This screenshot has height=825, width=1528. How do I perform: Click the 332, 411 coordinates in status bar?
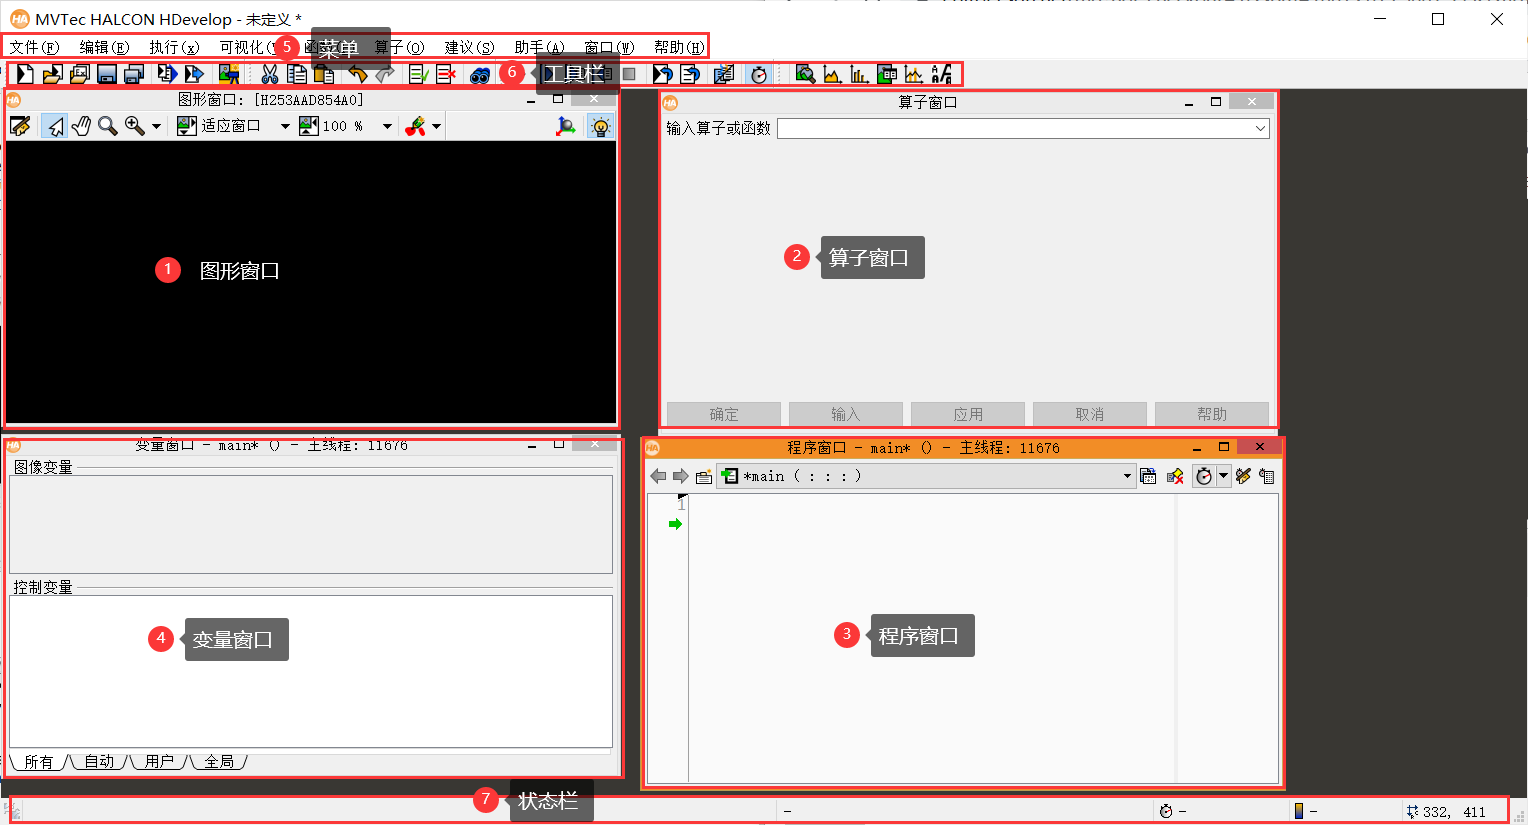(1454, 812)
